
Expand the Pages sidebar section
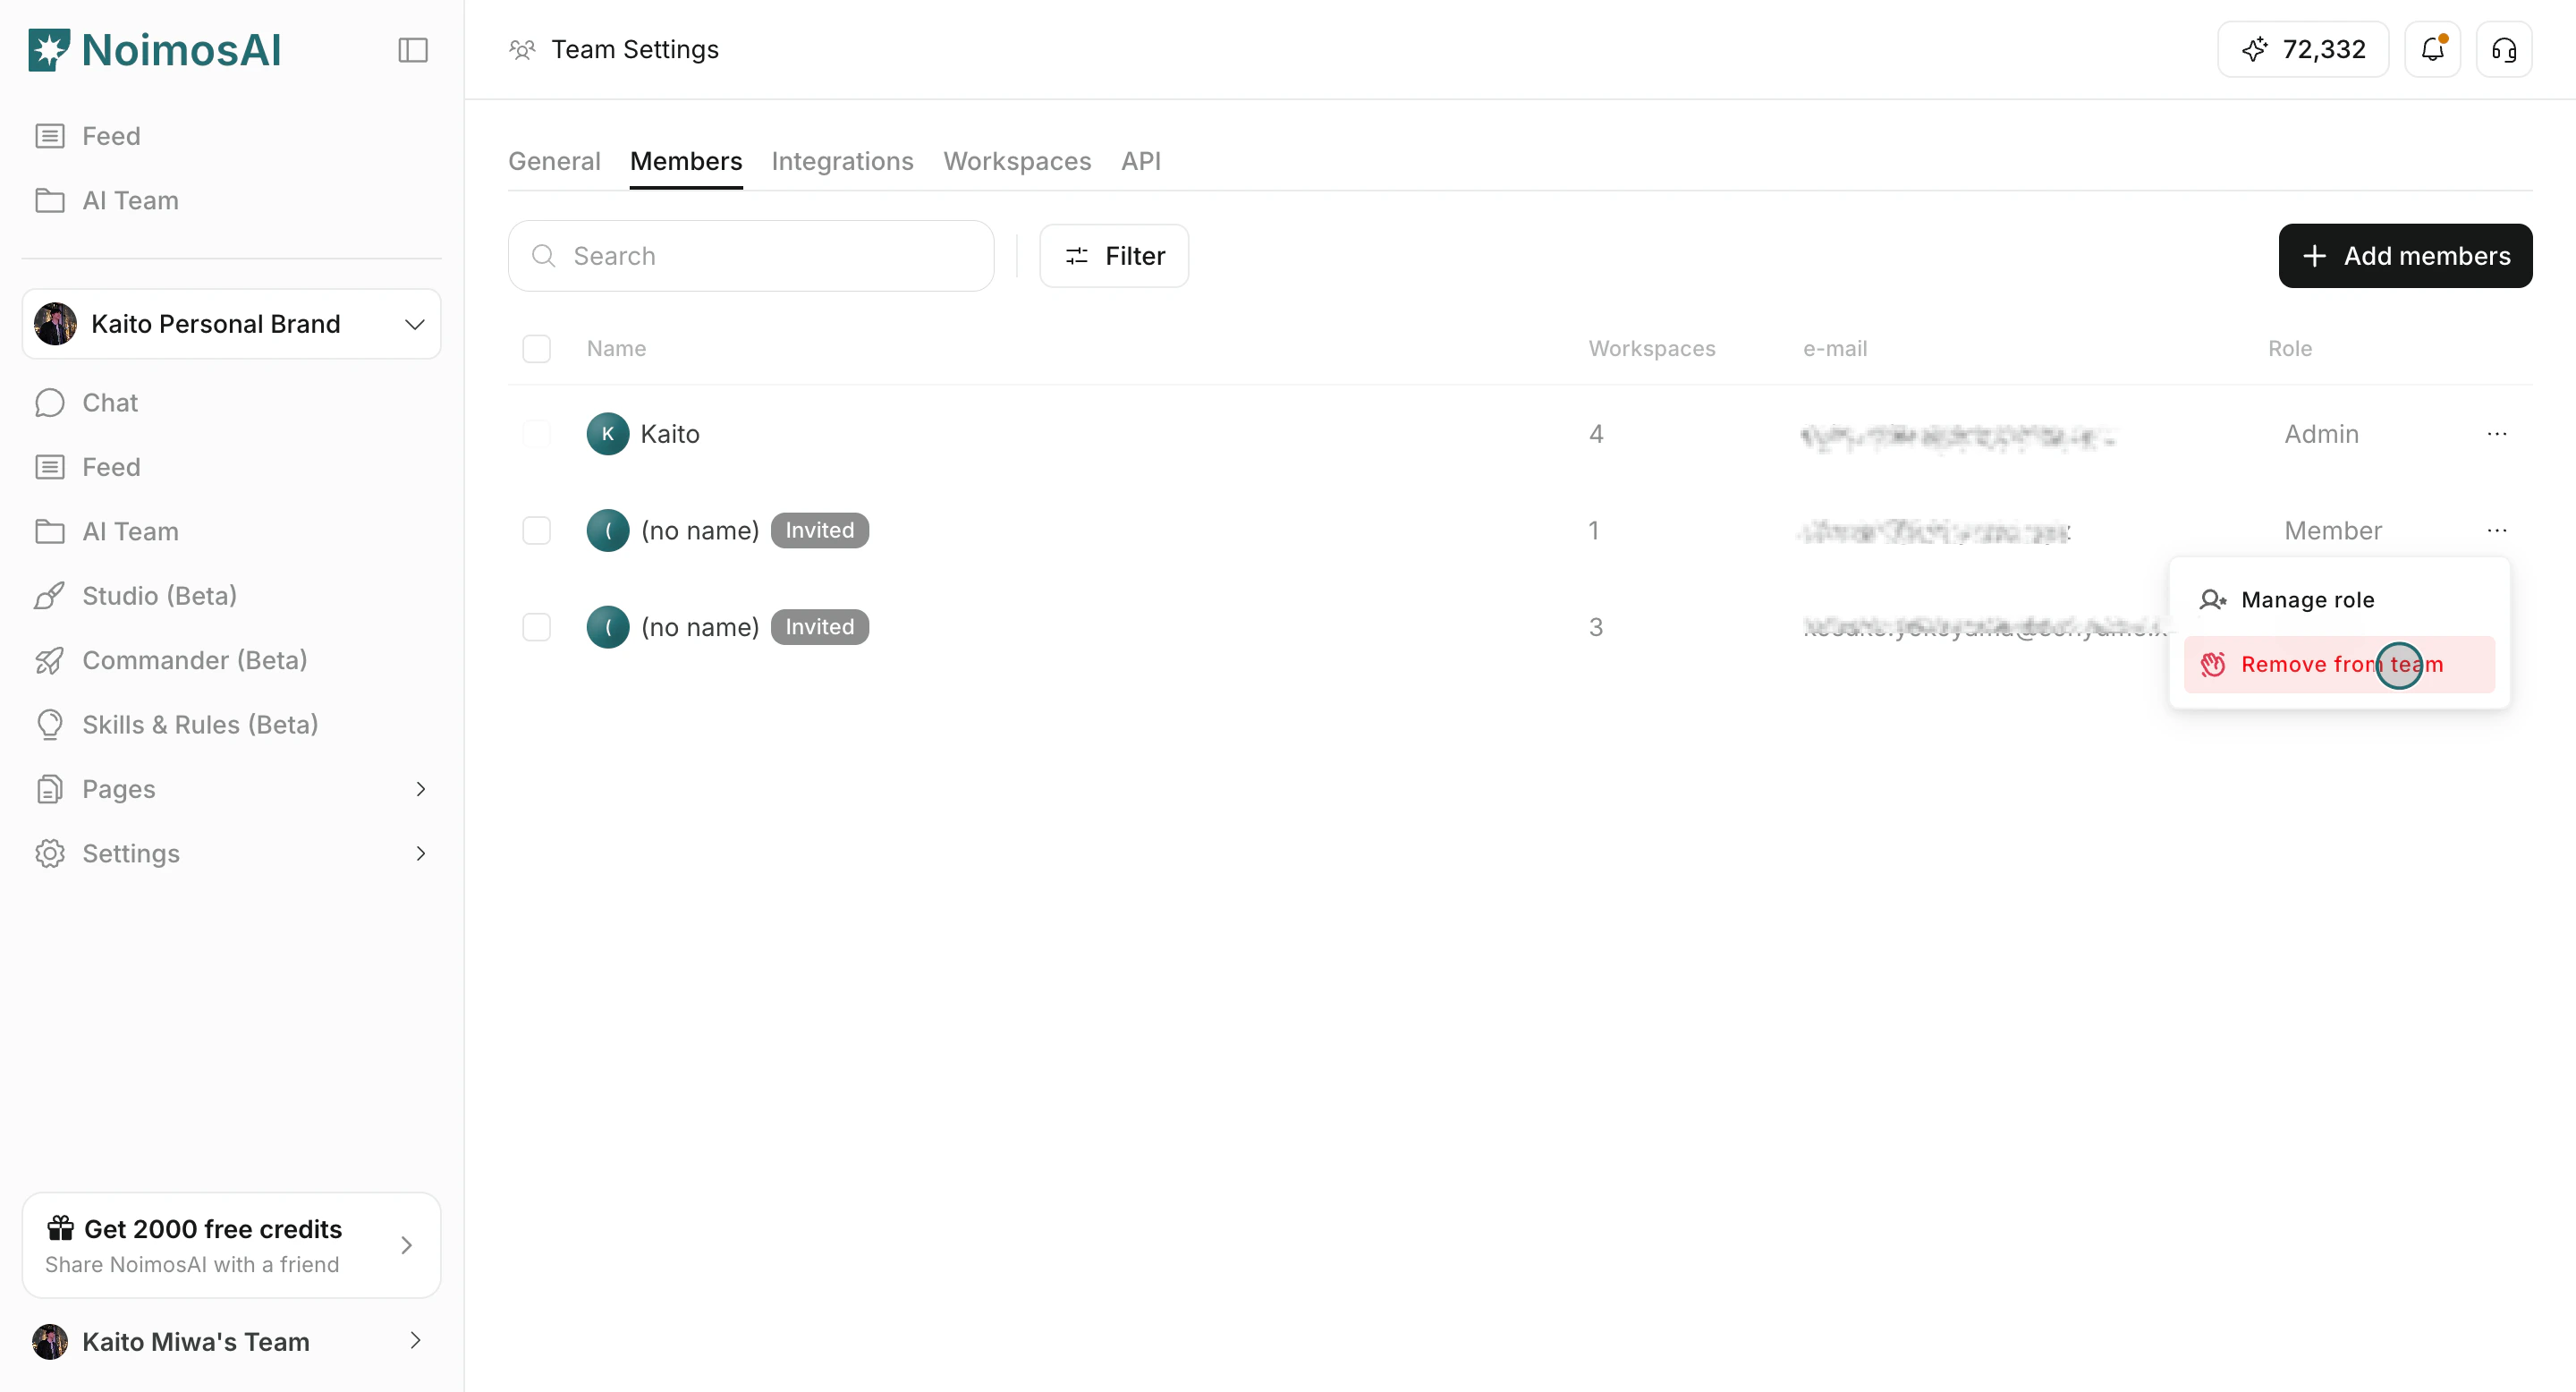(420, 789)
